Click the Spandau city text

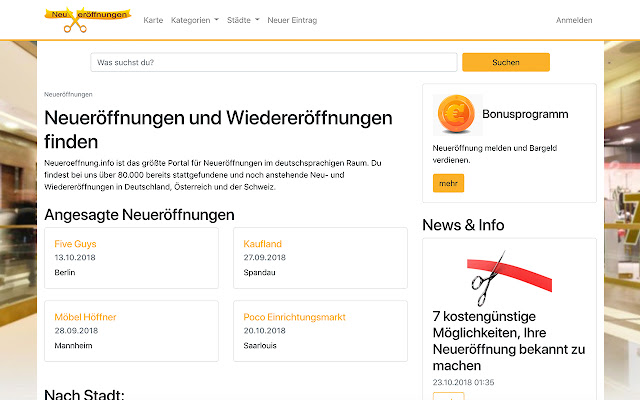[x=259, y=272]
